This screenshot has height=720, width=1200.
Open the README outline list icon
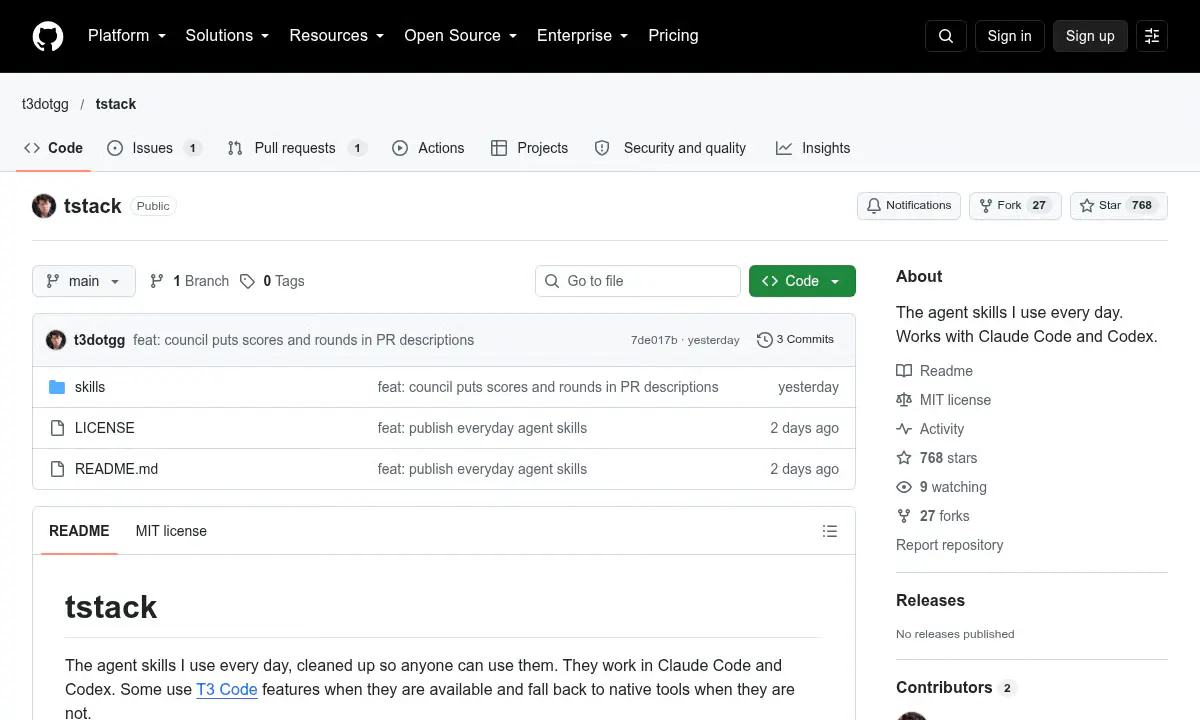[x=830, y=531]
